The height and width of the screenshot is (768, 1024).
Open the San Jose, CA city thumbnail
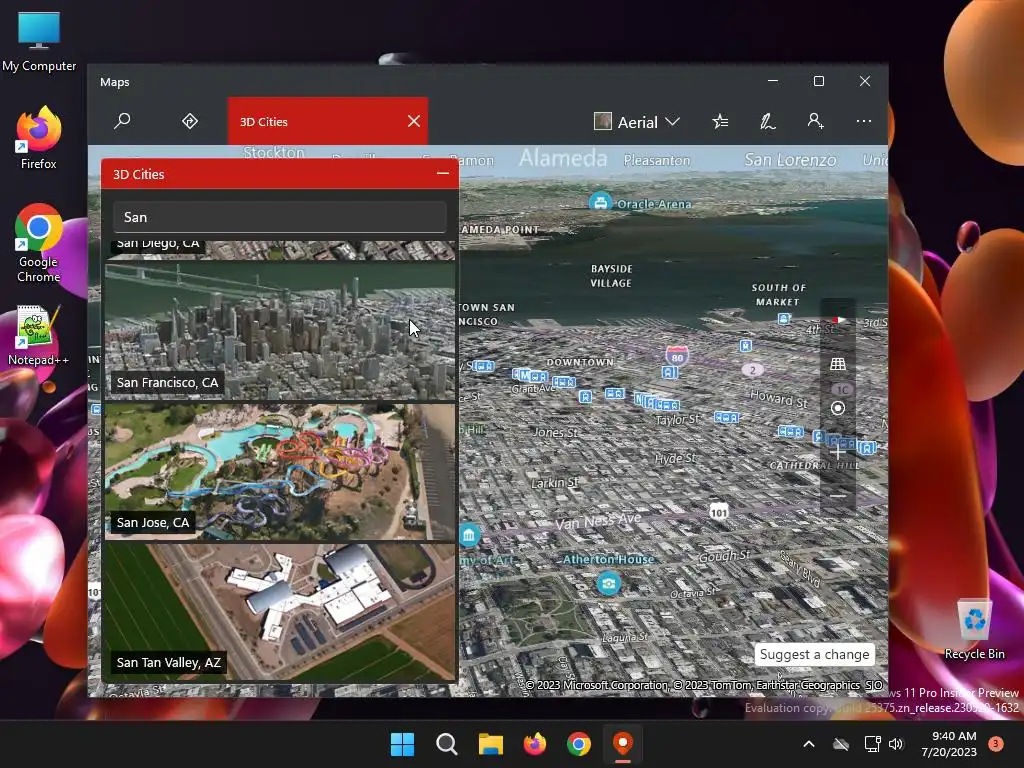280,472
